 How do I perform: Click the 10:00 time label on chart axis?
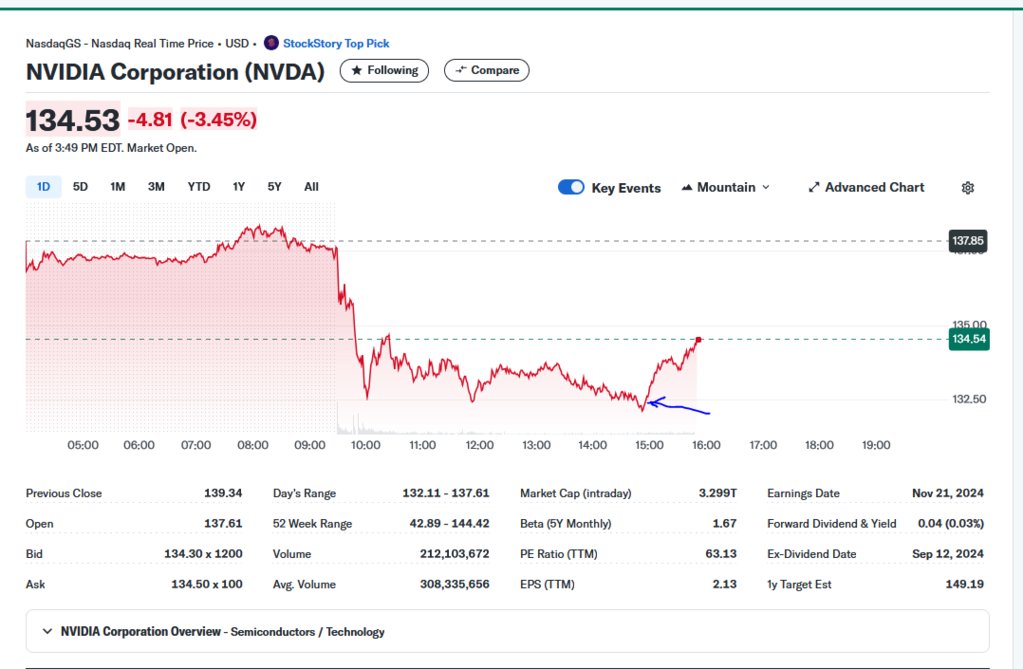pyautogui.click(x=365, y=445)
